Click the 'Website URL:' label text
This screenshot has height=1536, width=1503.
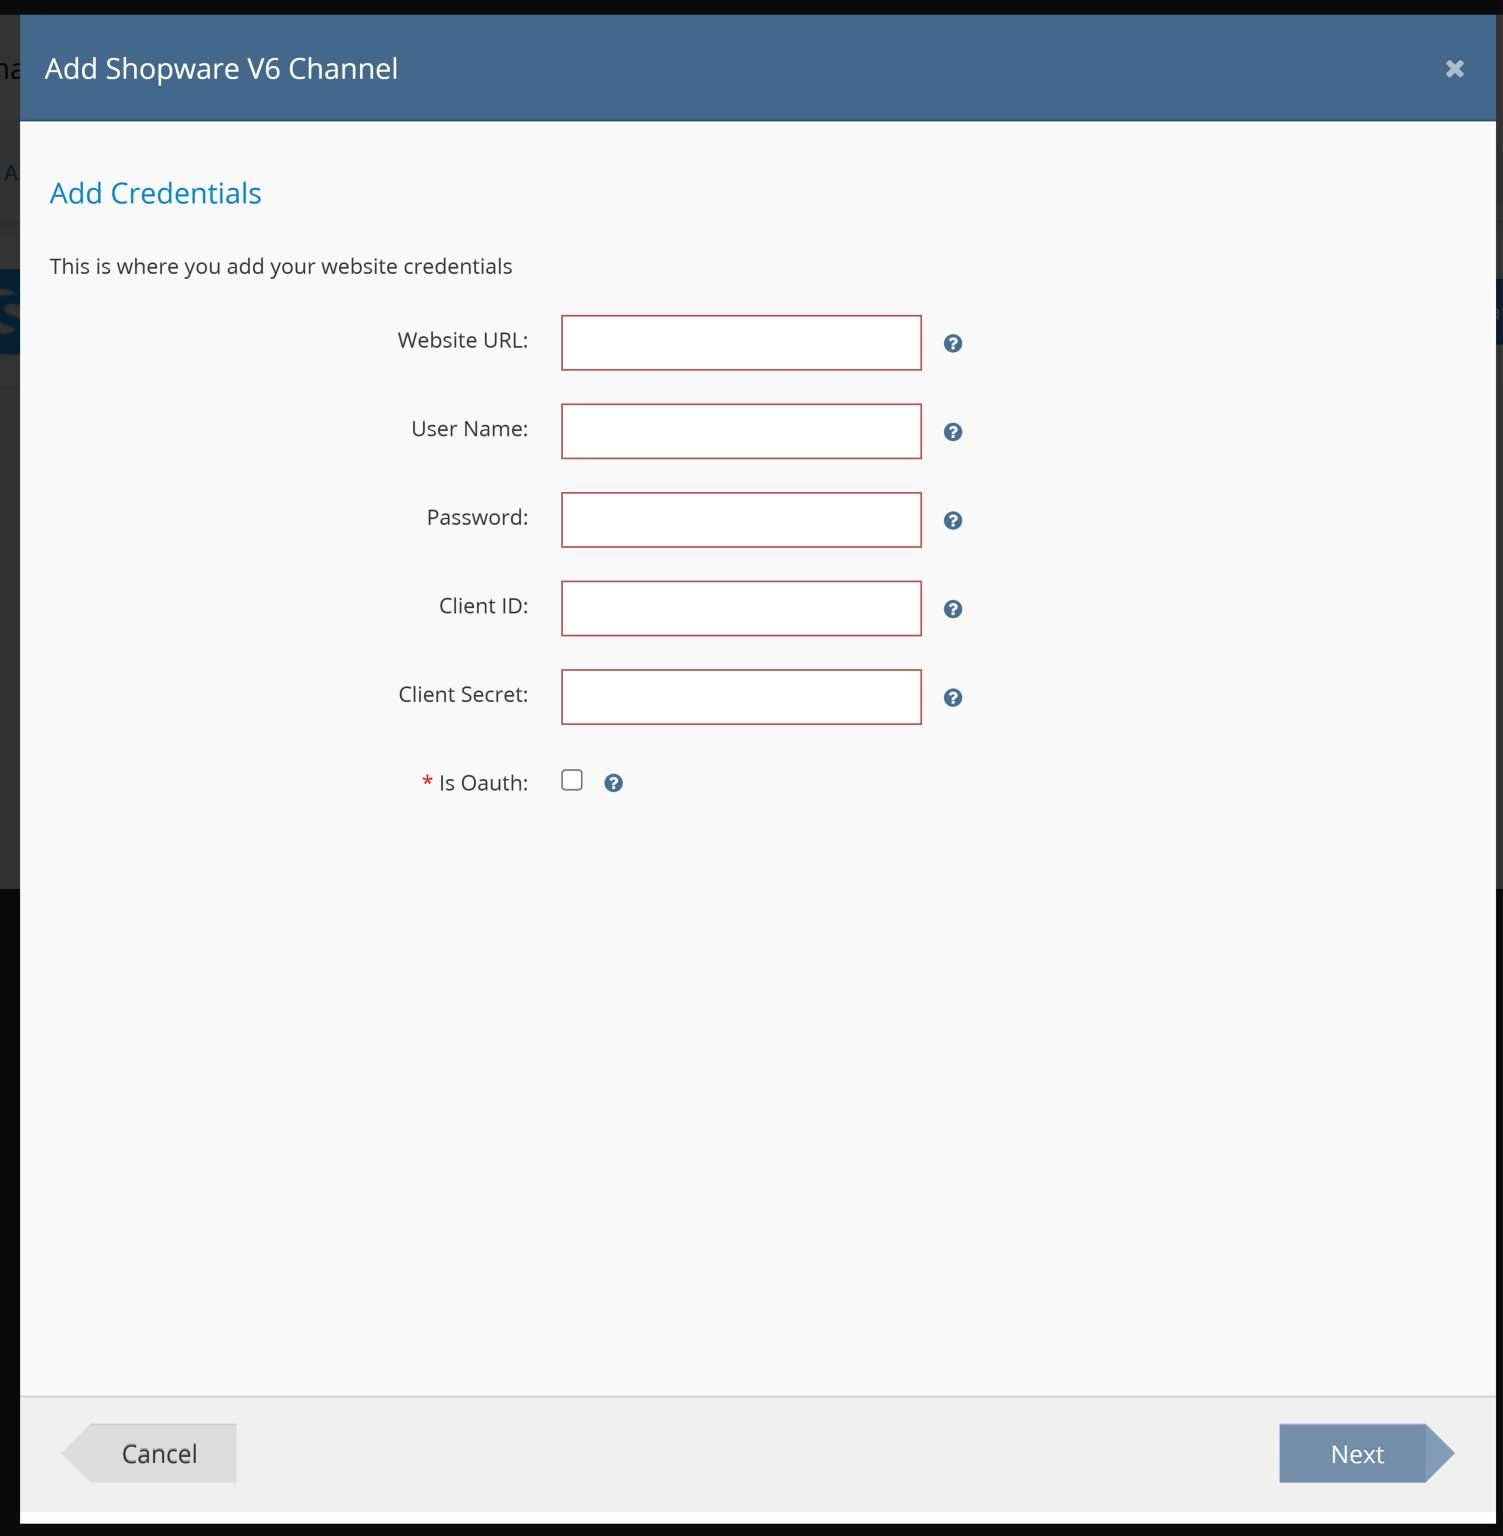[462, 340]
